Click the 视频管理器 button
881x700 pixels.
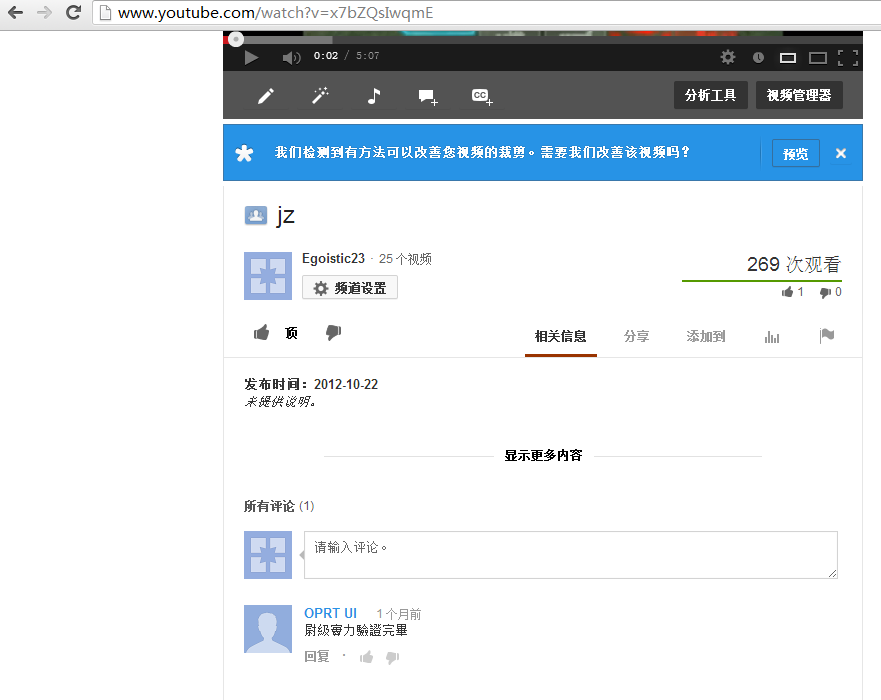click(x=798, y=96)
